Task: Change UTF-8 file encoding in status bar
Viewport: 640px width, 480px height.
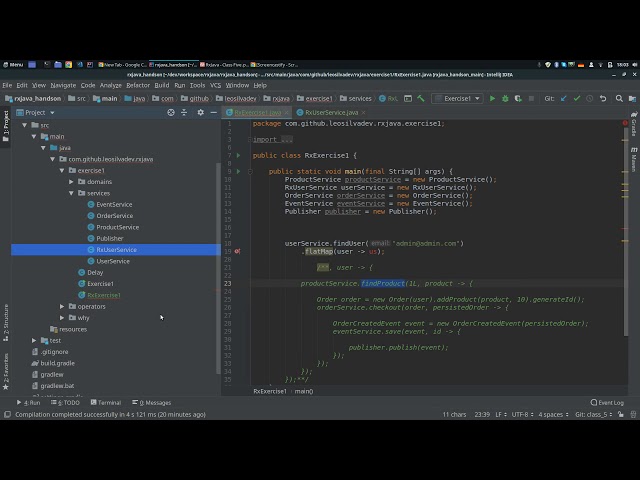Action: [x=522, y=414]
